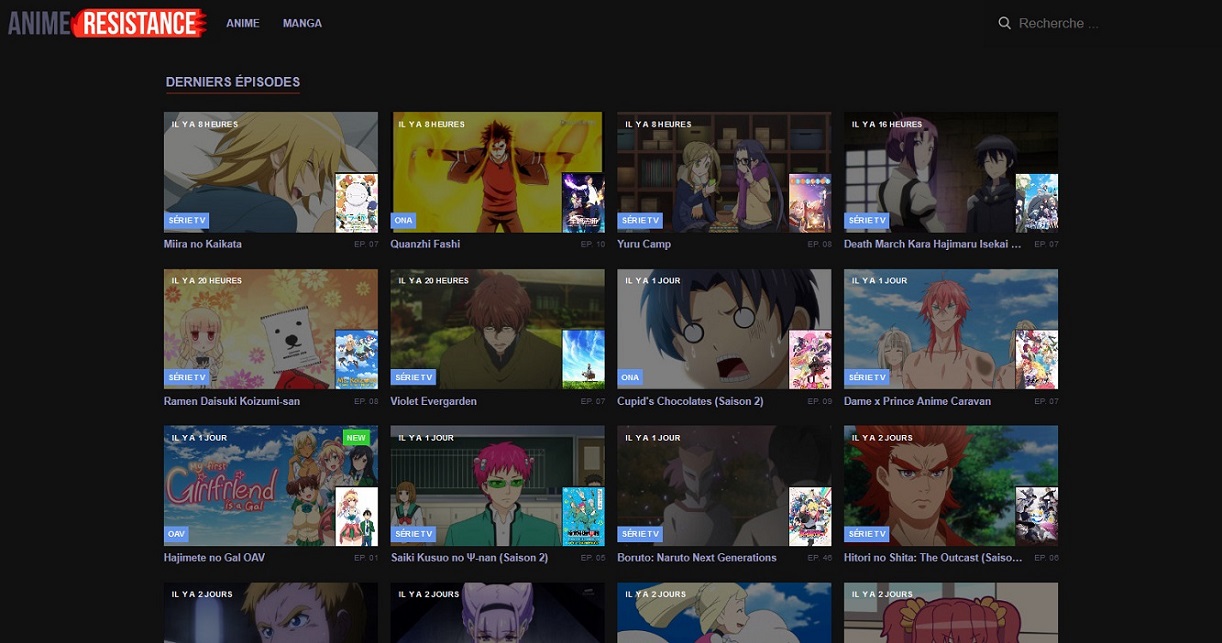
Task: Click the Quanzhi Fashi title link
Action: 425,244
